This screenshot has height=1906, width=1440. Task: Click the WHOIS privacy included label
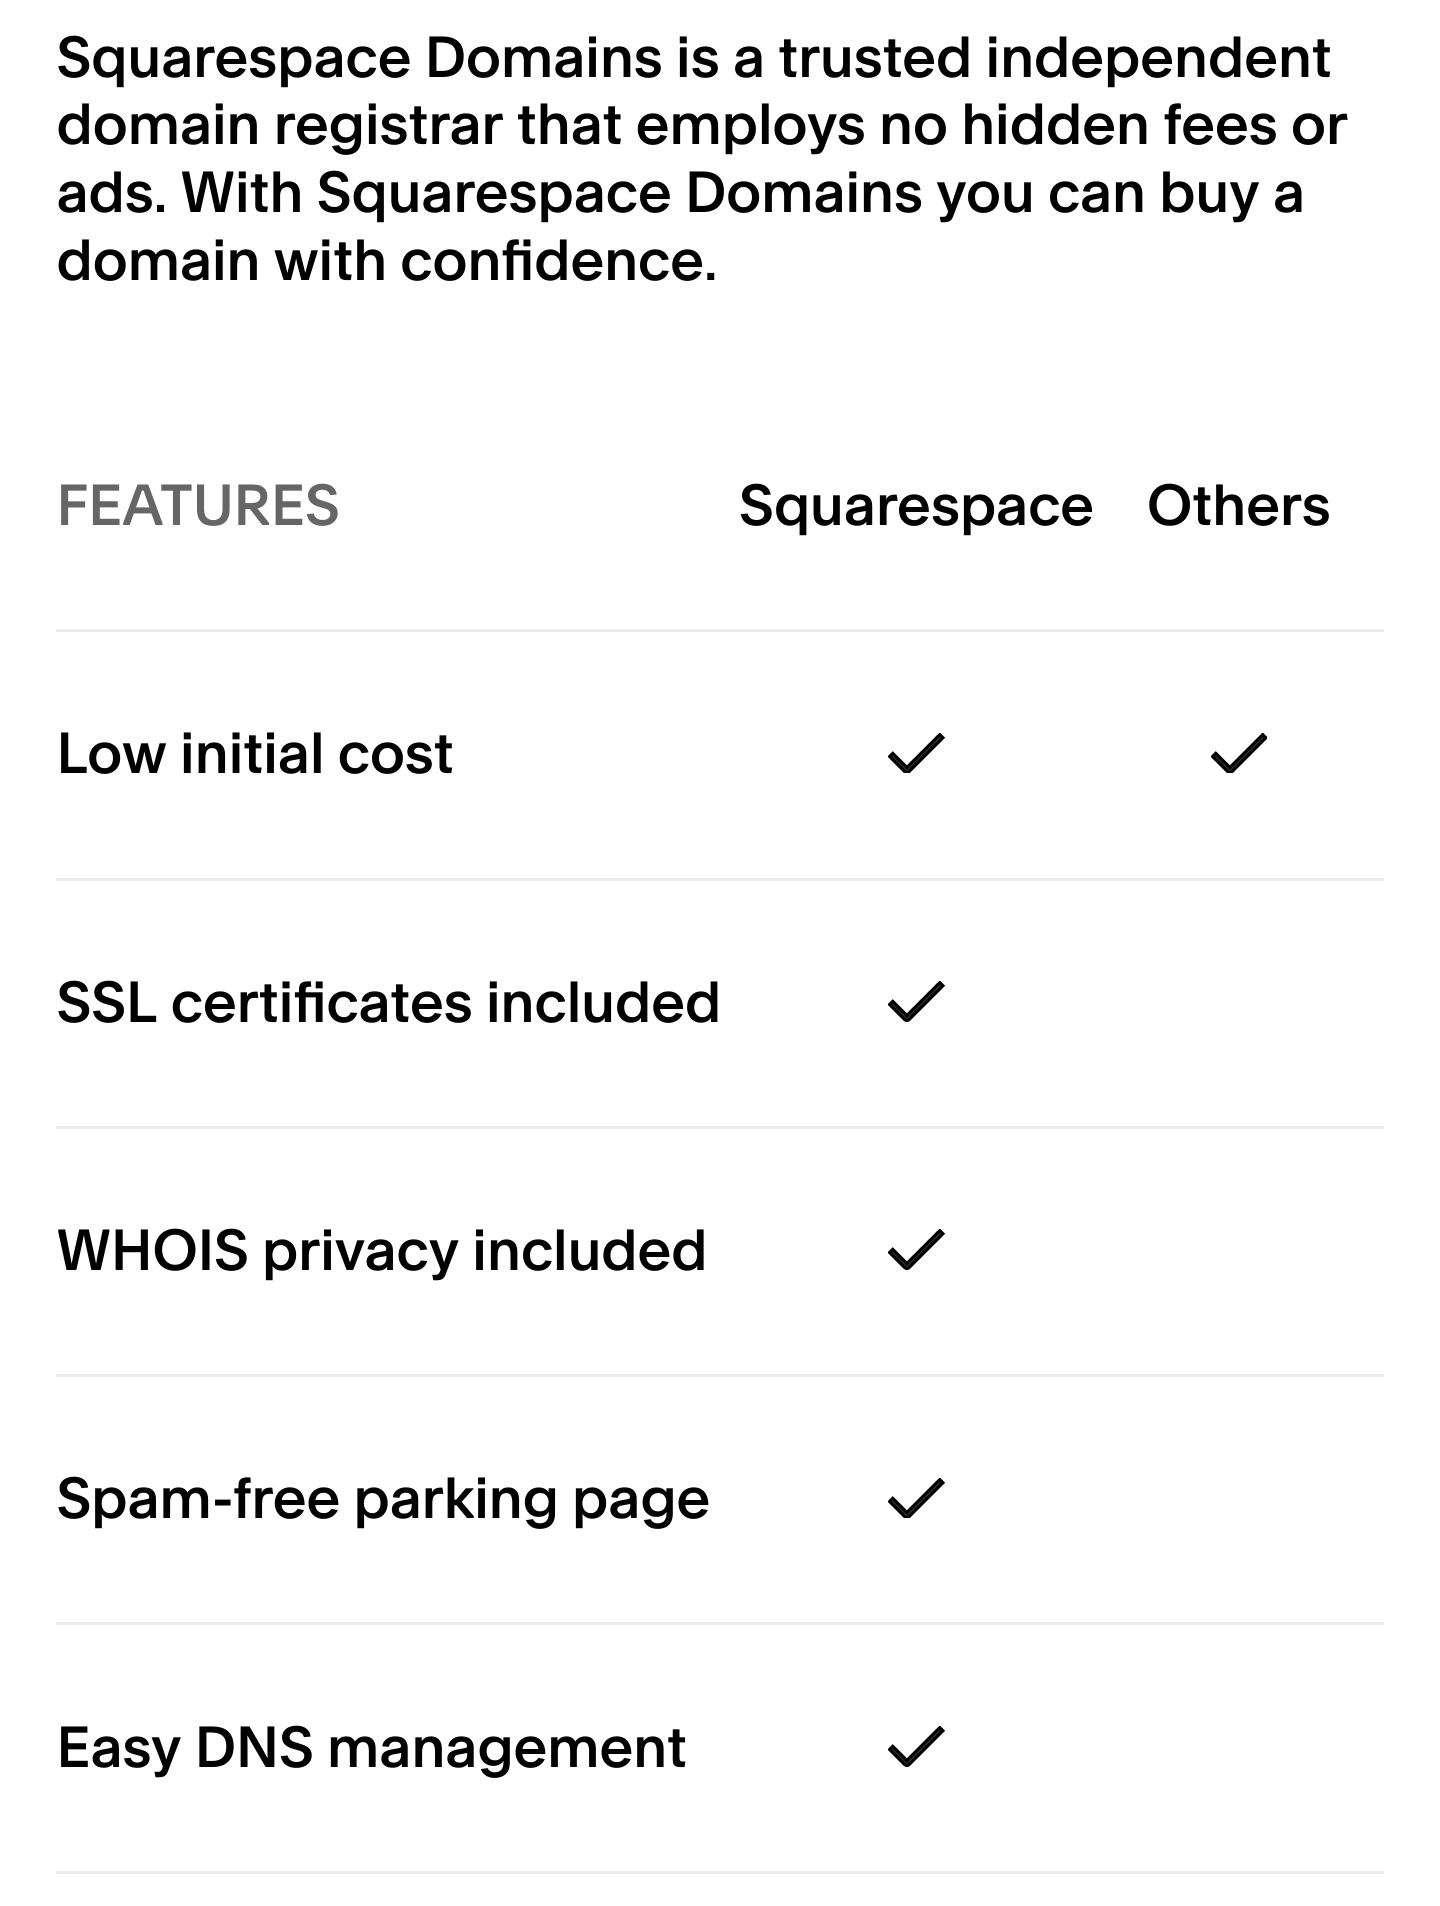coord(381,1250)
